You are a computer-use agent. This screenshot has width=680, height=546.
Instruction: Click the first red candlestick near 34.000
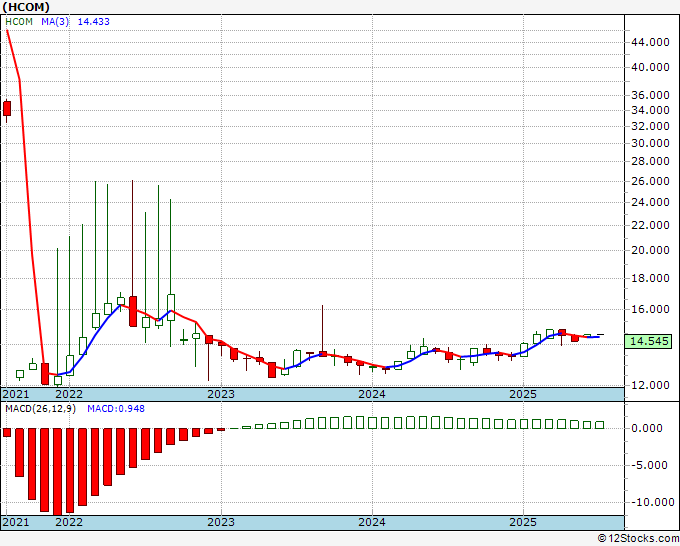[7, 108]
